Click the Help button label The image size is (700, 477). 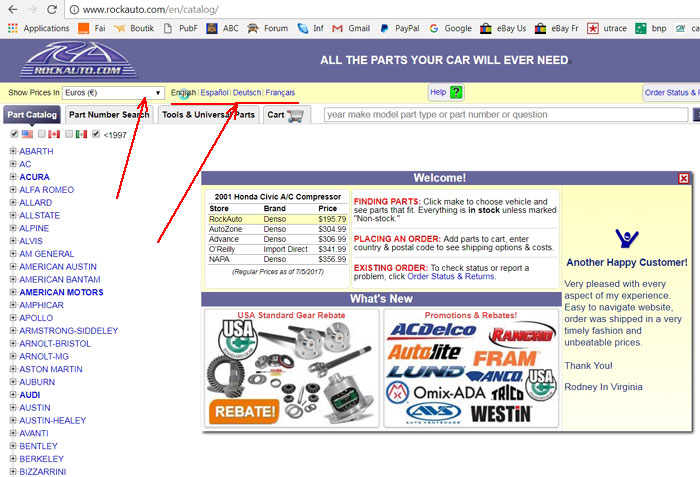[x=438, y=92]
